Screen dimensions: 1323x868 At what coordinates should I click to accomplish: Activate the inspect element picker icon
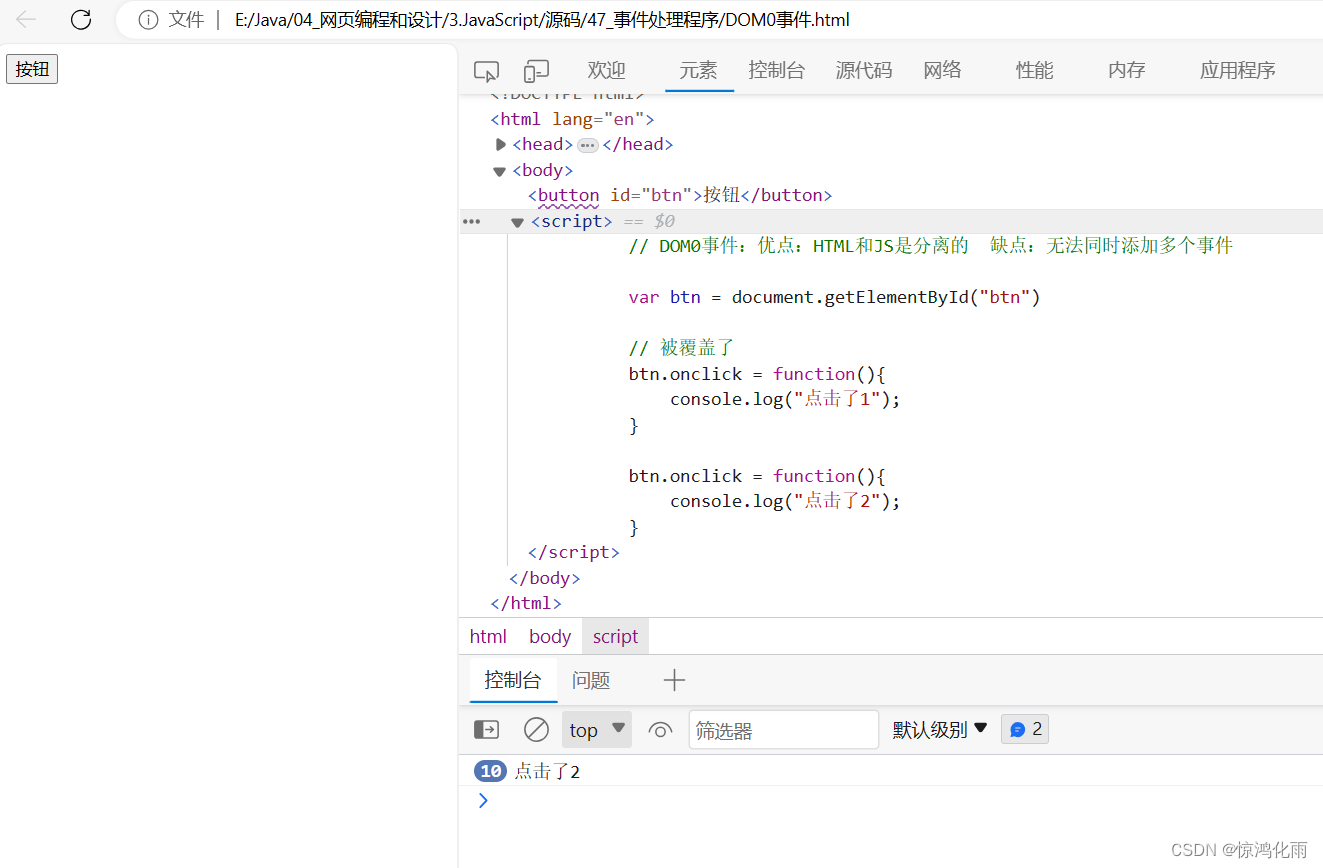coord(486,71)
